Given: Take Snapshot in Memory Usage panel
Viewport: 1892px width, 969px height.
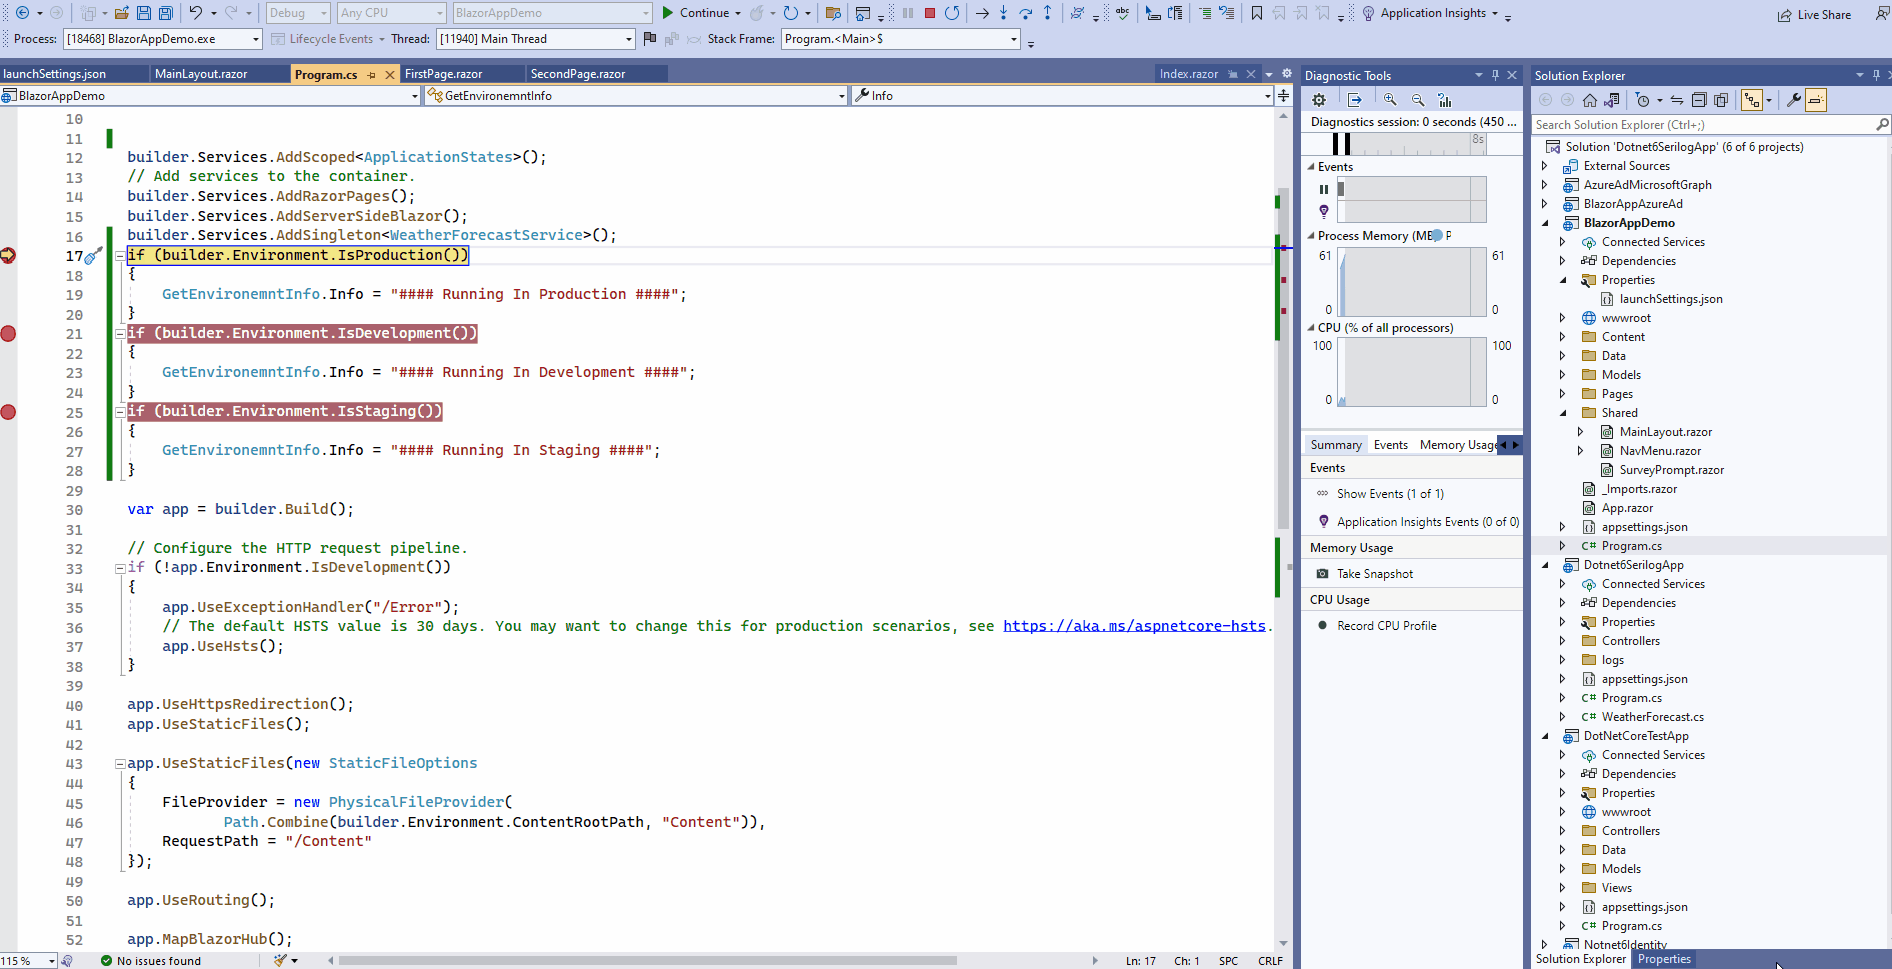Looking at the screenshot, I should [x=1374, y=573].
